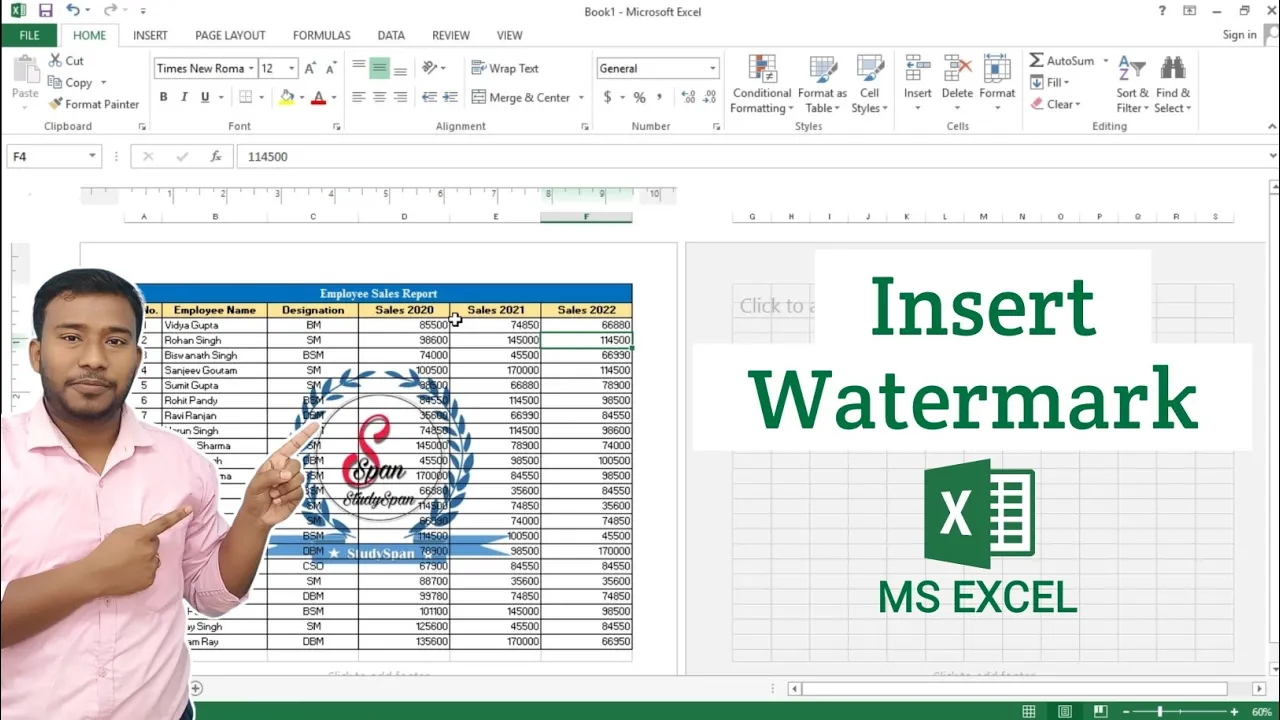Click the horizontal scrollbar
The image size is (1280, 720).
pos(1014,688)
